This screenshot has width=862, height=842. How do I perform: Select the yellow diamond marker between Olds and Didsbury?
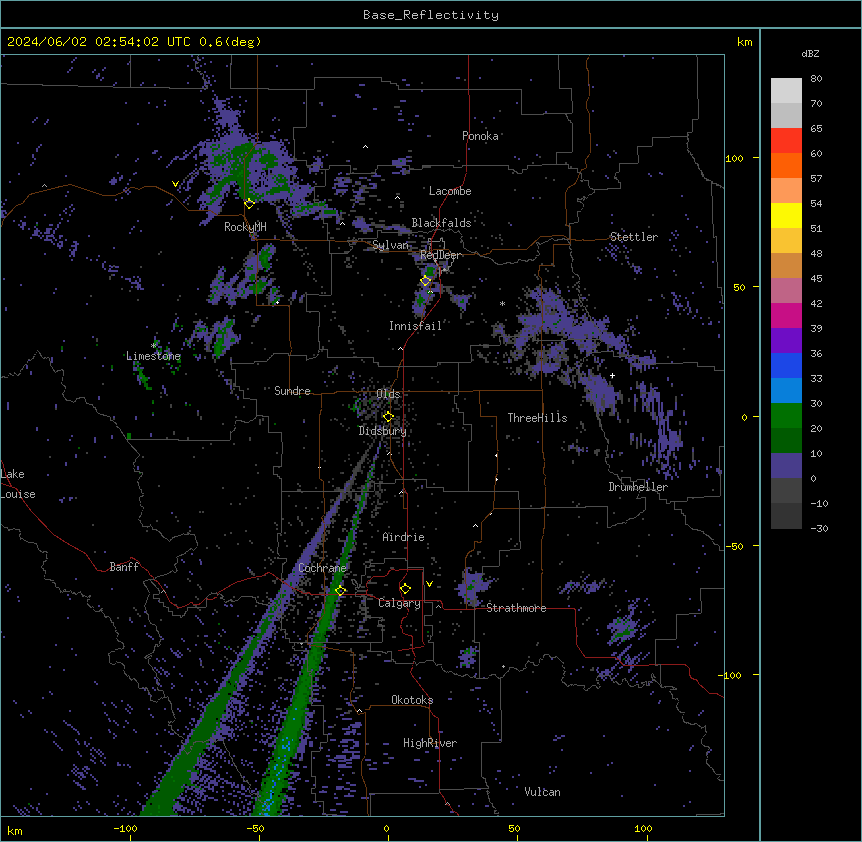(388, 417)
